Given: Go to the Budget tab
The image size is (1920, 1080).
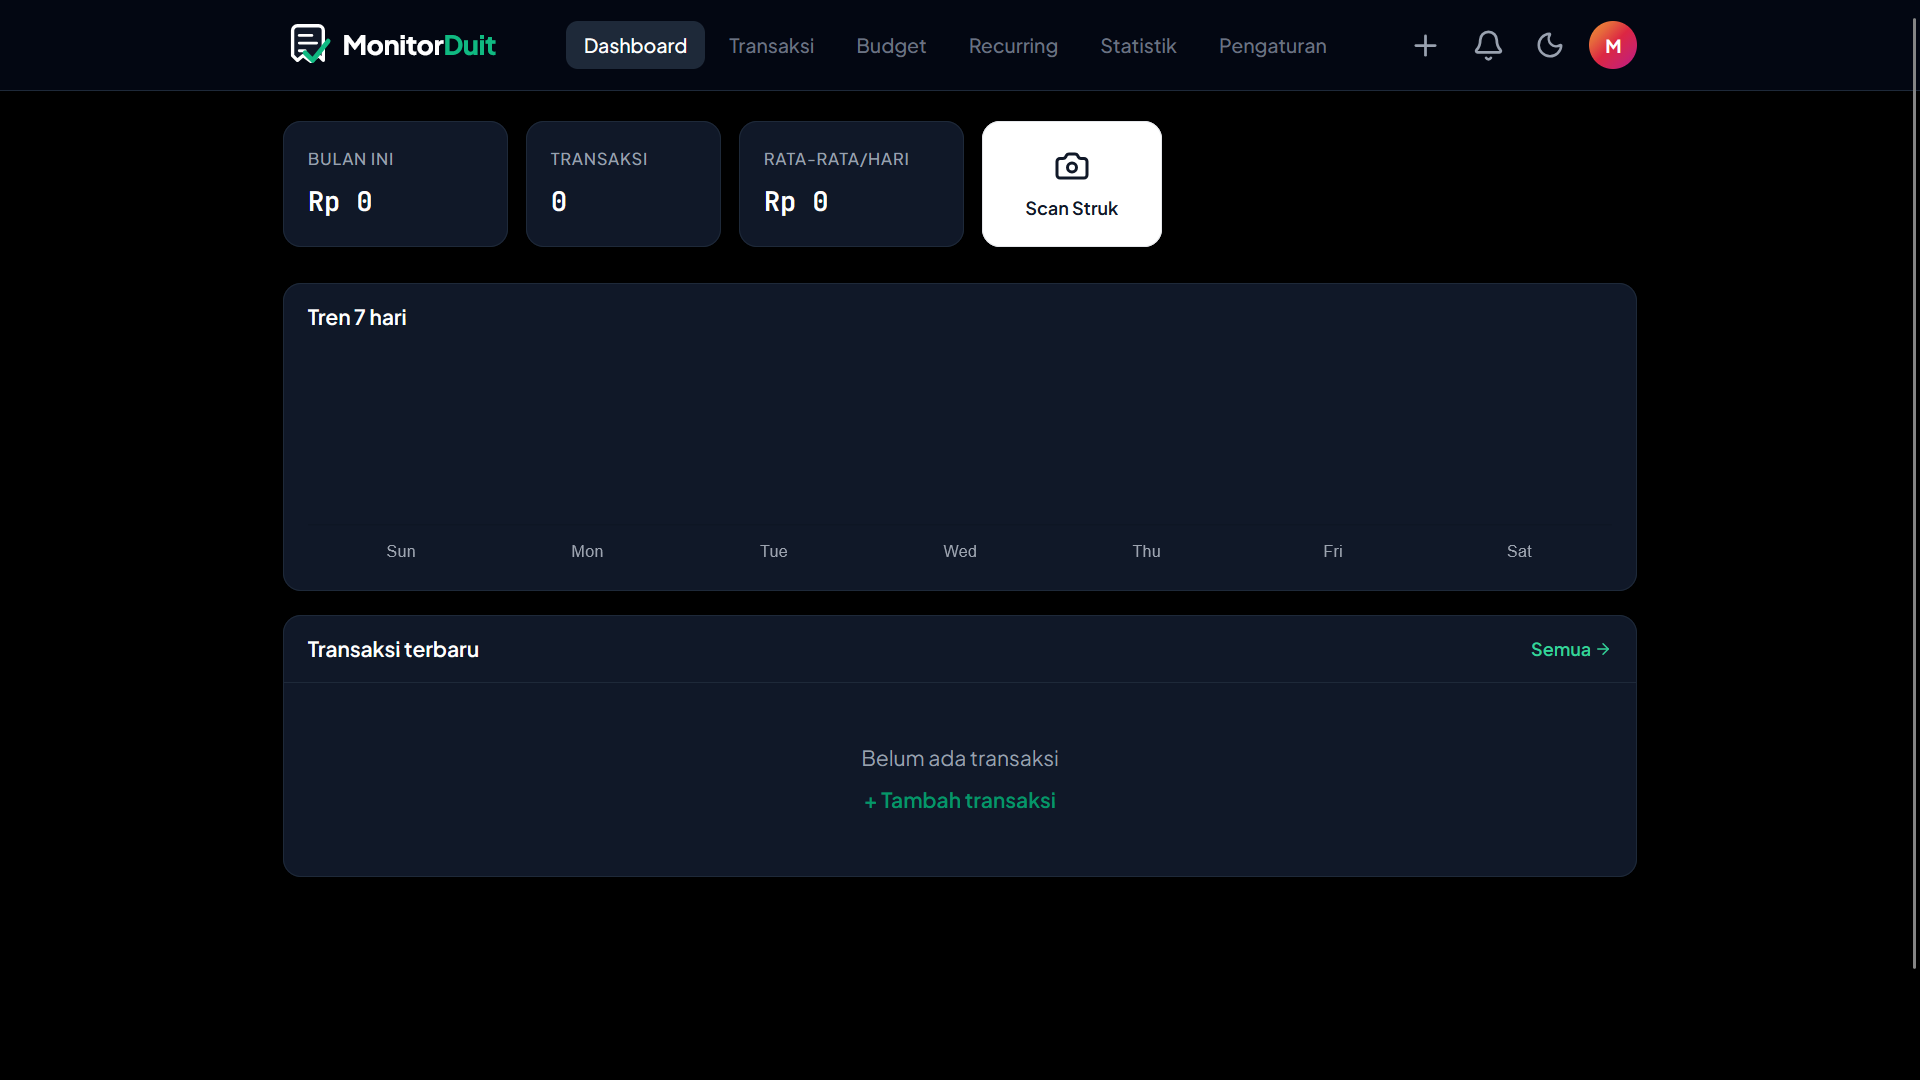Looking at the screenshot, I should click(891, 45).
